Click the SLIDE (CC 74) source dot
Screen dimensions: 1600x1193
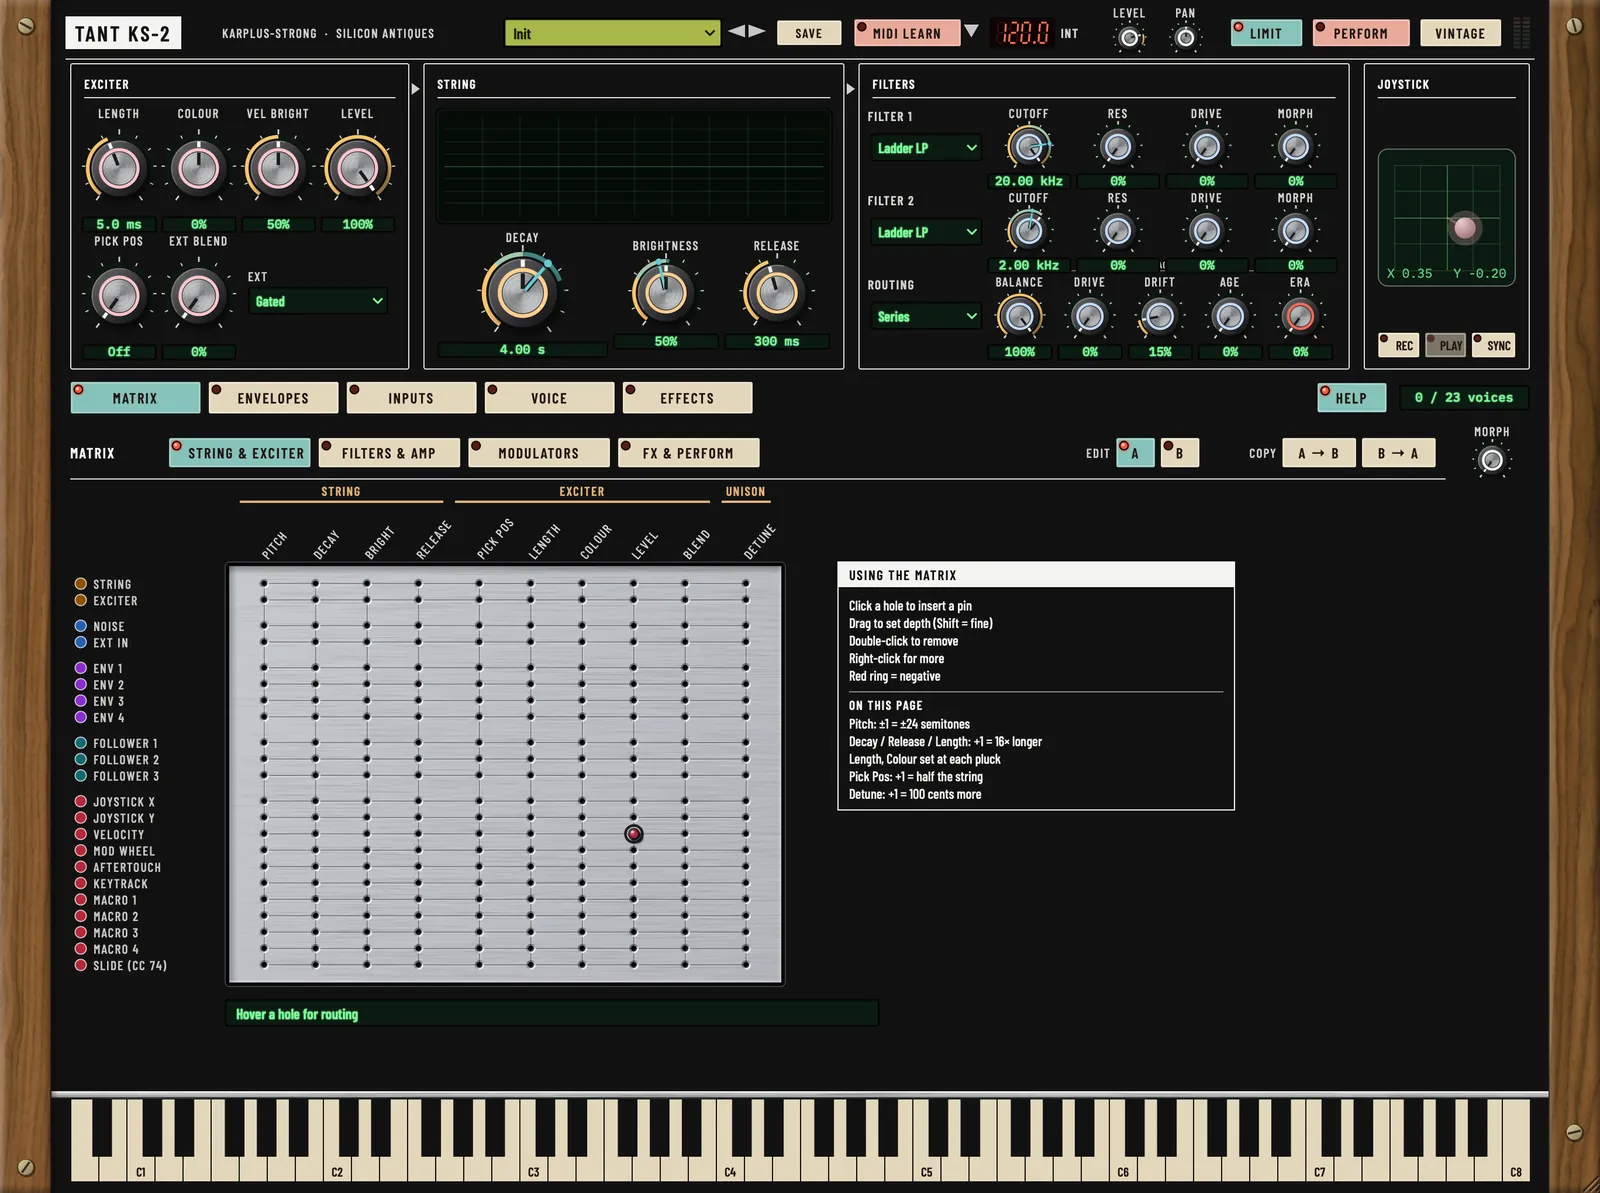[x=80, y=966]
